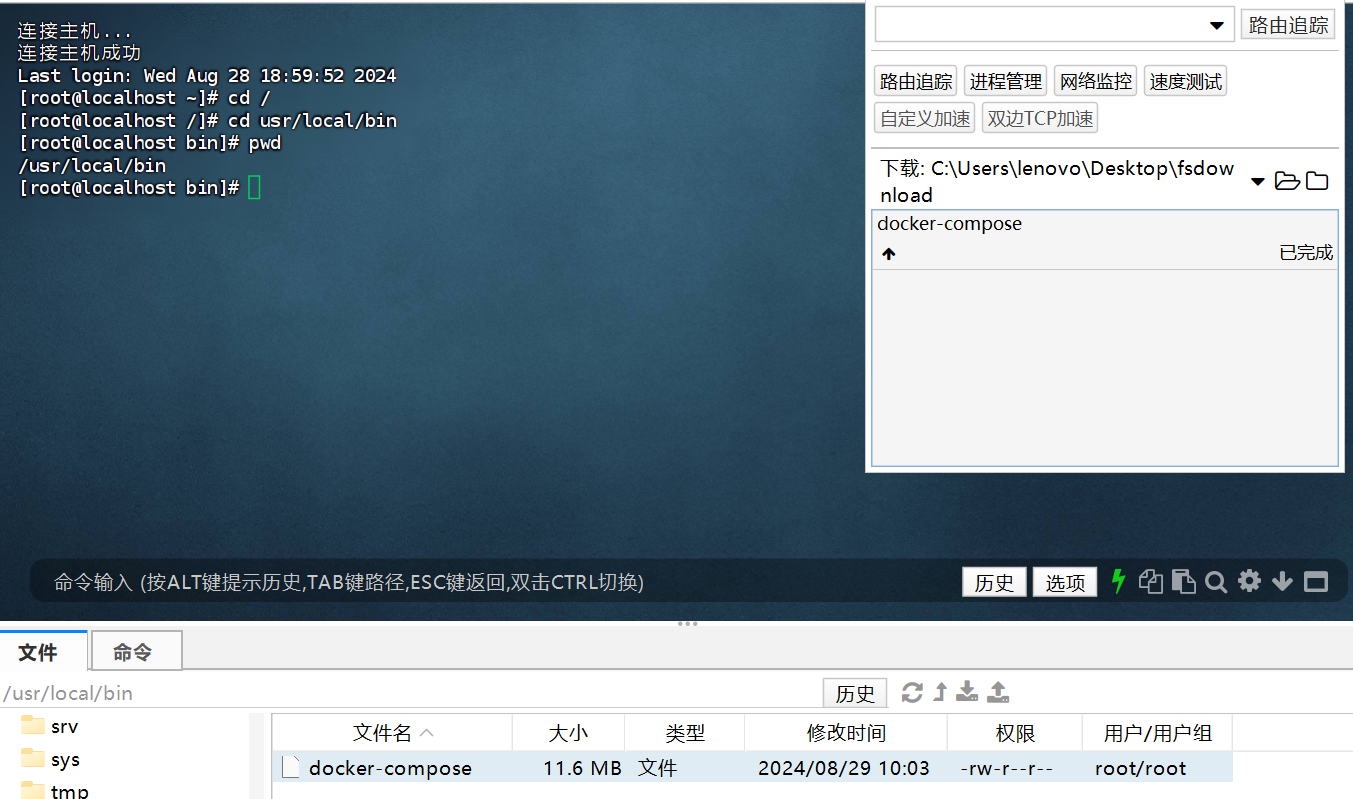The image size is (1353, 799).
Task: Click the paste icon in terminal toolbar
Action: [1183, 581]
